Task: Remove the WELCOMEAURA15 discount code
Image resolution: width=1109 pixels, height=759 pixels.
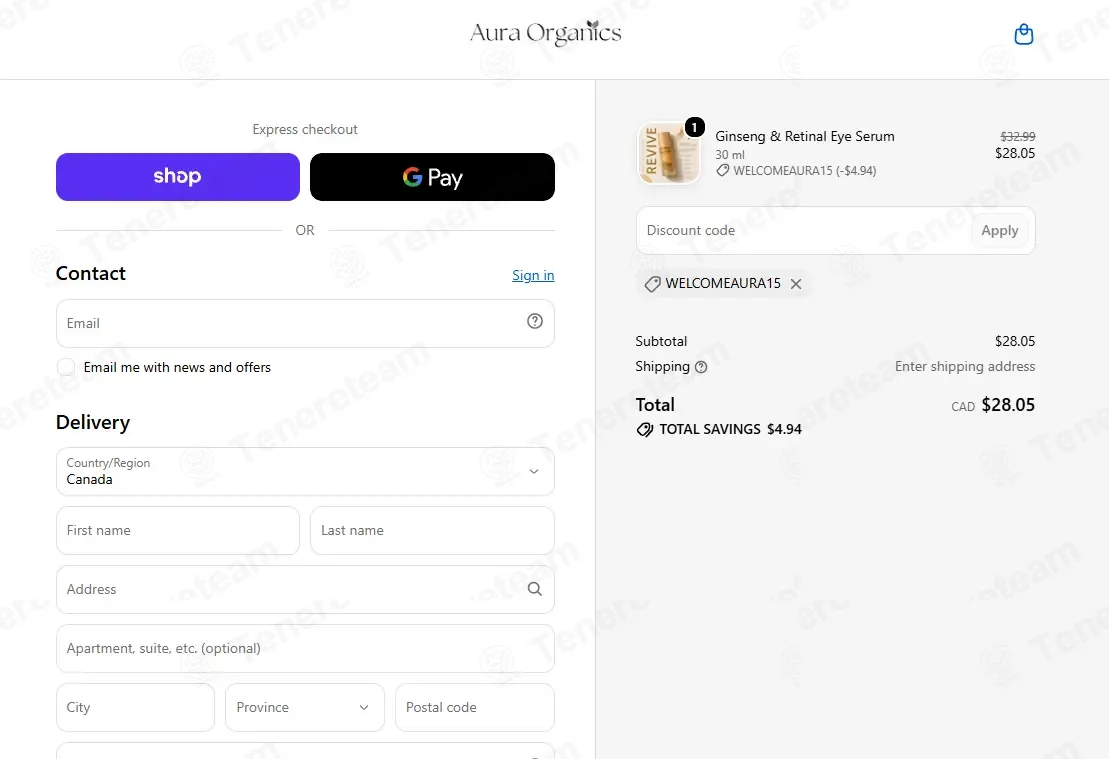Action: point(796,284)
